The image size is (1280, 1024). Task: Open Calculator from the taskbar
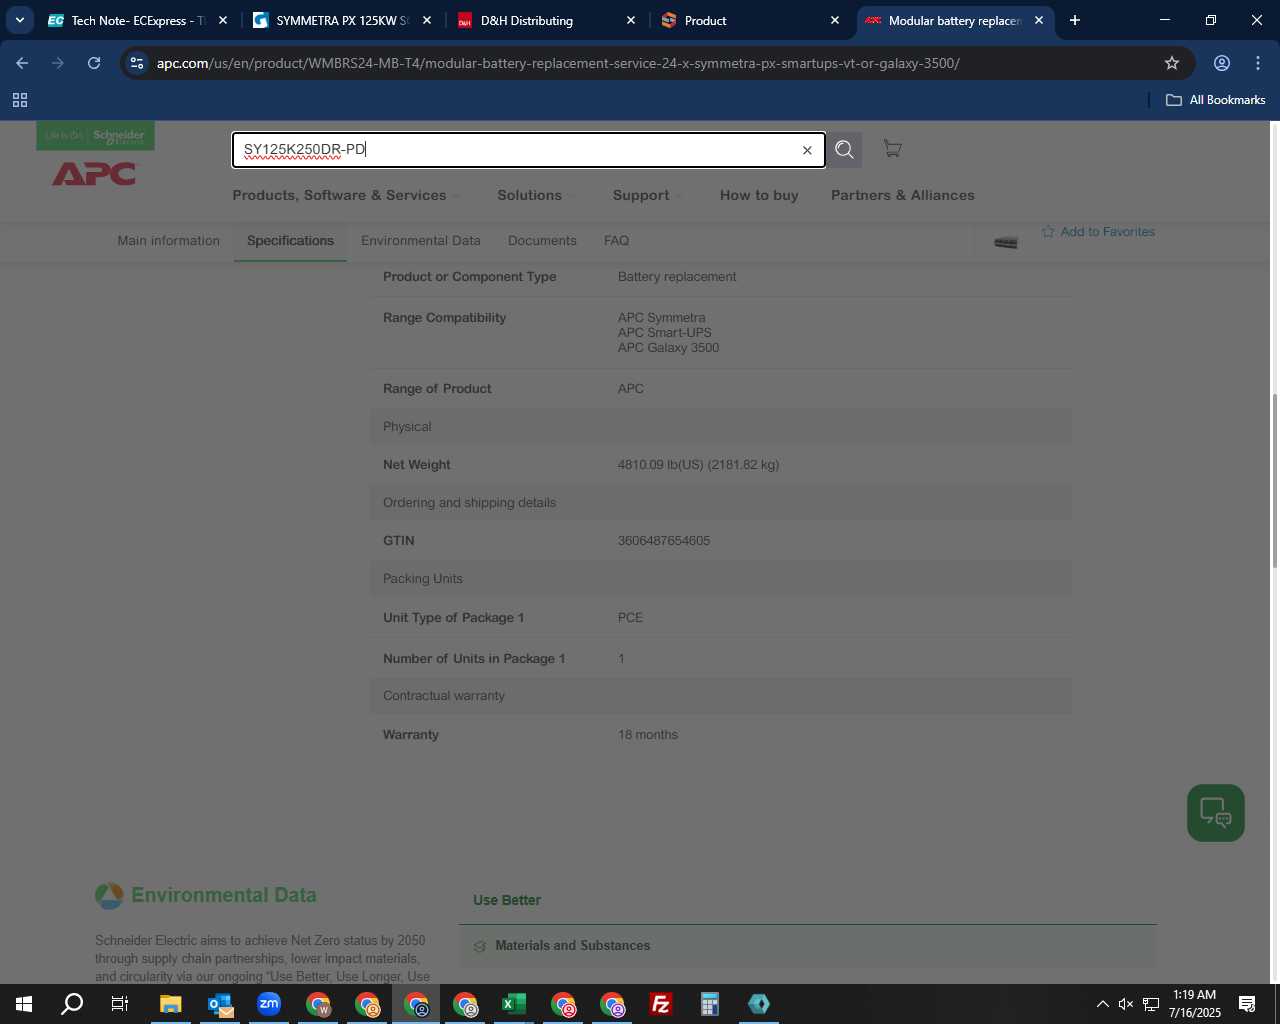pyautogui.click(x=710, y=1004)
